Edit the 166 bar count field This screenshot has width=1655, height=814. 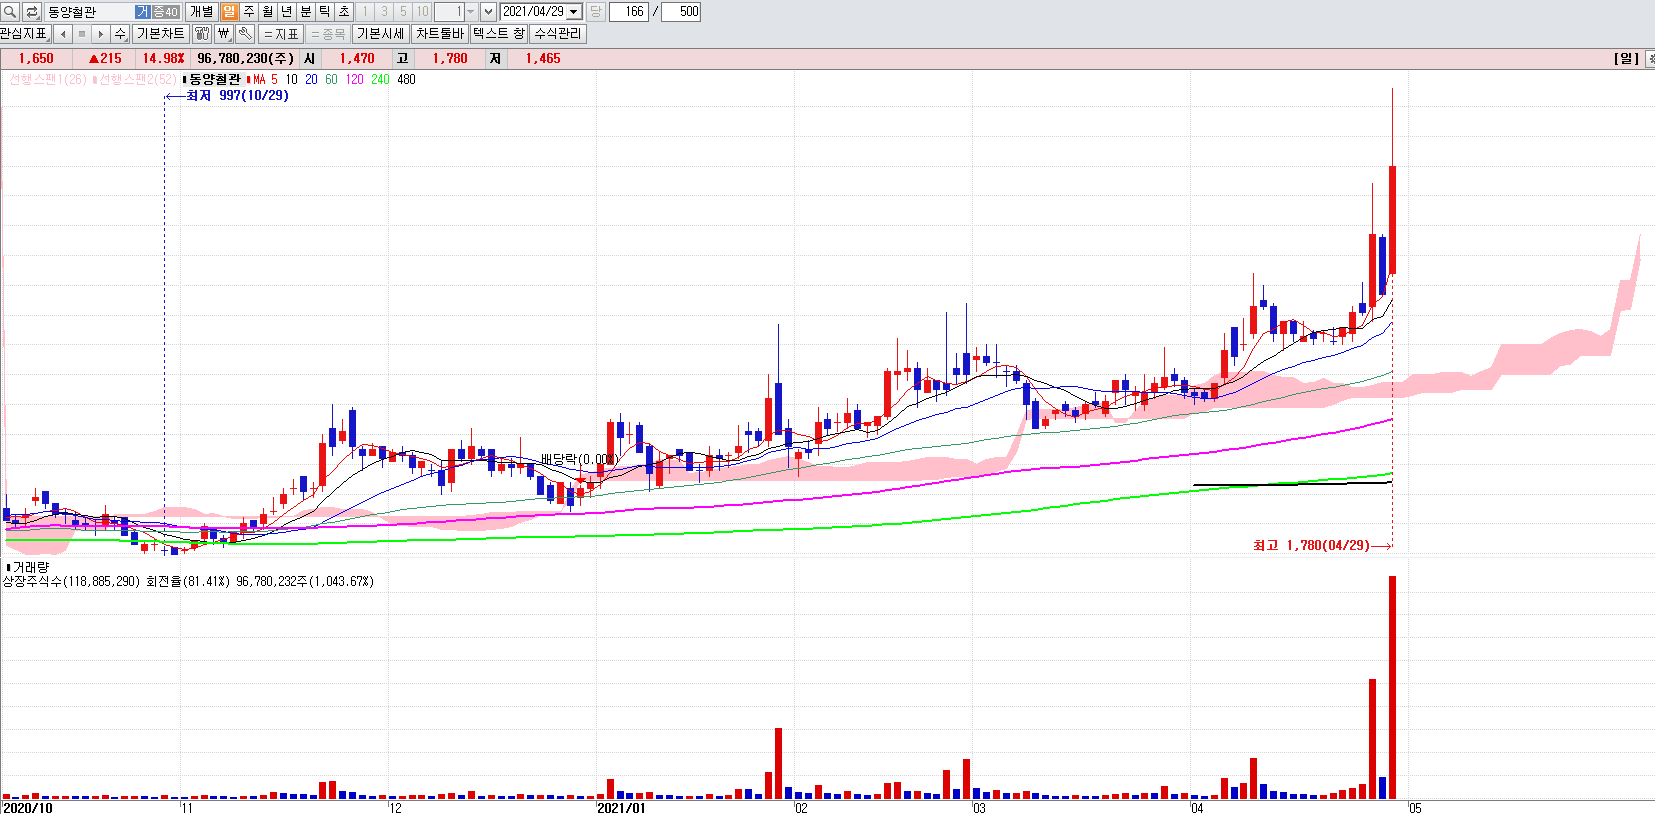pos(629,12)
